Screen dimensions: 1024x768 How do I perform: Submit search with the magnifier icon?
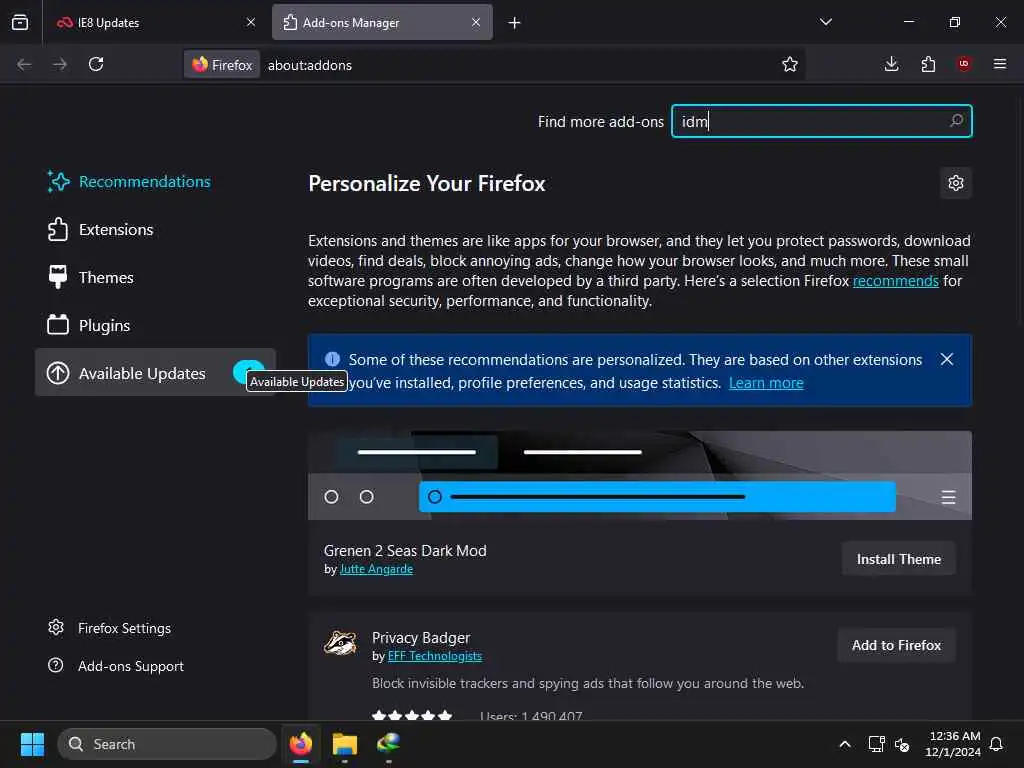pyautogui.click(x=956, y=121)
